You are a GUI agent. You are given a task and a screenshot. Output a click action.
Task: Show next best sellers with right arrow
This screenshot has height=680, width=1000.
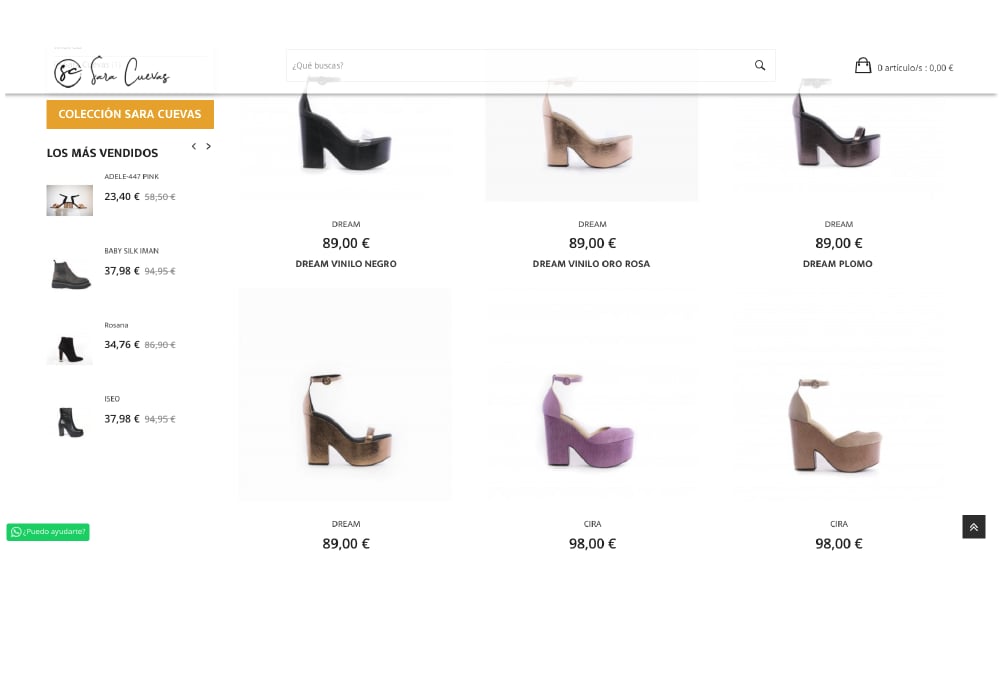208,147
